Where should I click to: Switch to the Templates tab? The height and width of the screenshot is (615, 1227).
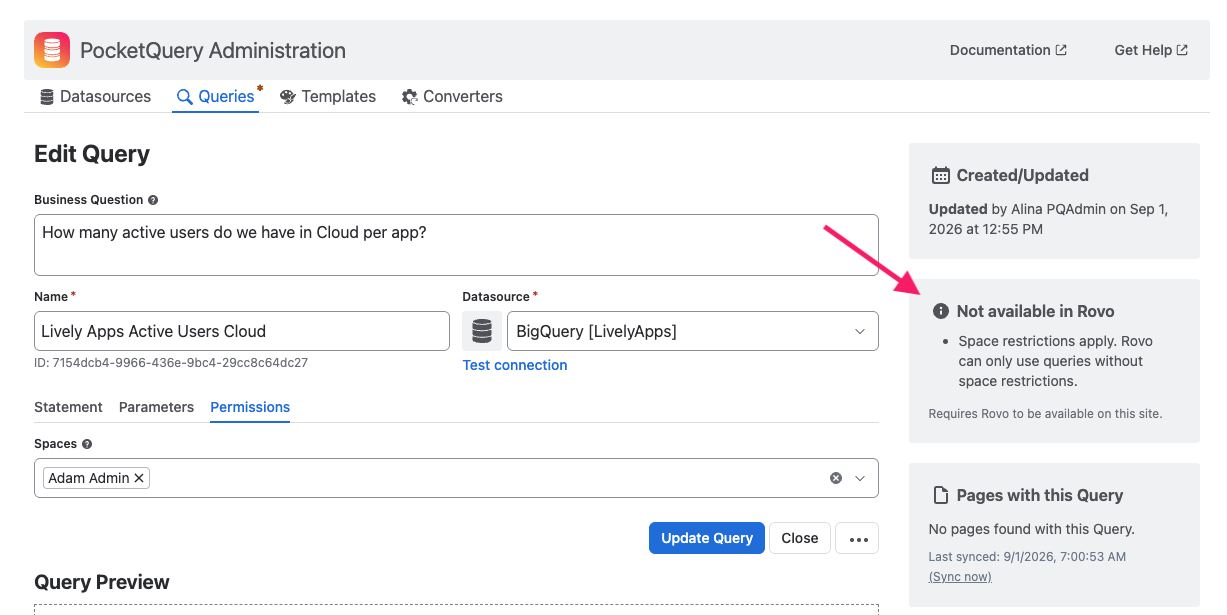[328, 97]
